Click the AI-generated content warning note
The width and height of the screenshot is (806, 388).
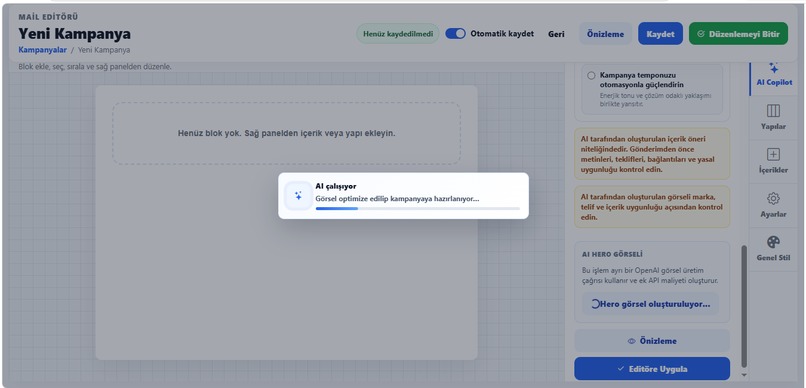[652, 154]
